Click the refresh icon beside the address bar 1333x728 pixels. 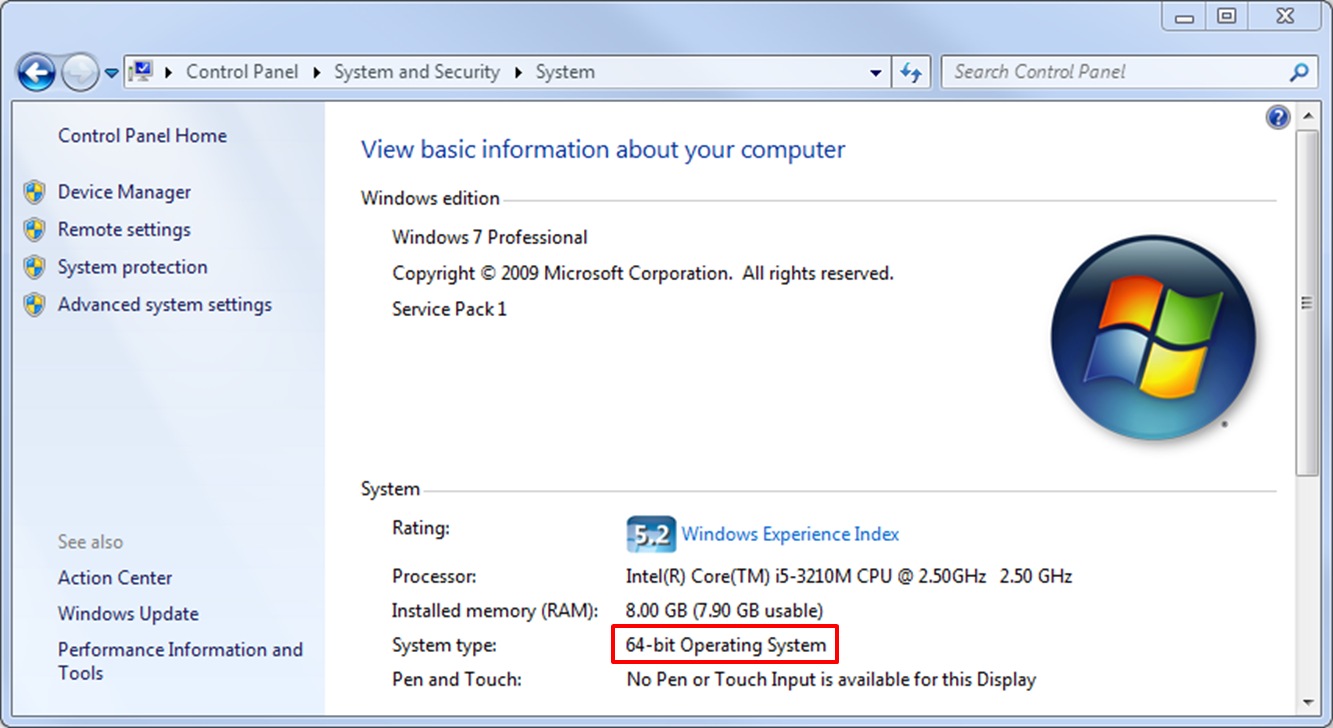(x=910, y=71)
